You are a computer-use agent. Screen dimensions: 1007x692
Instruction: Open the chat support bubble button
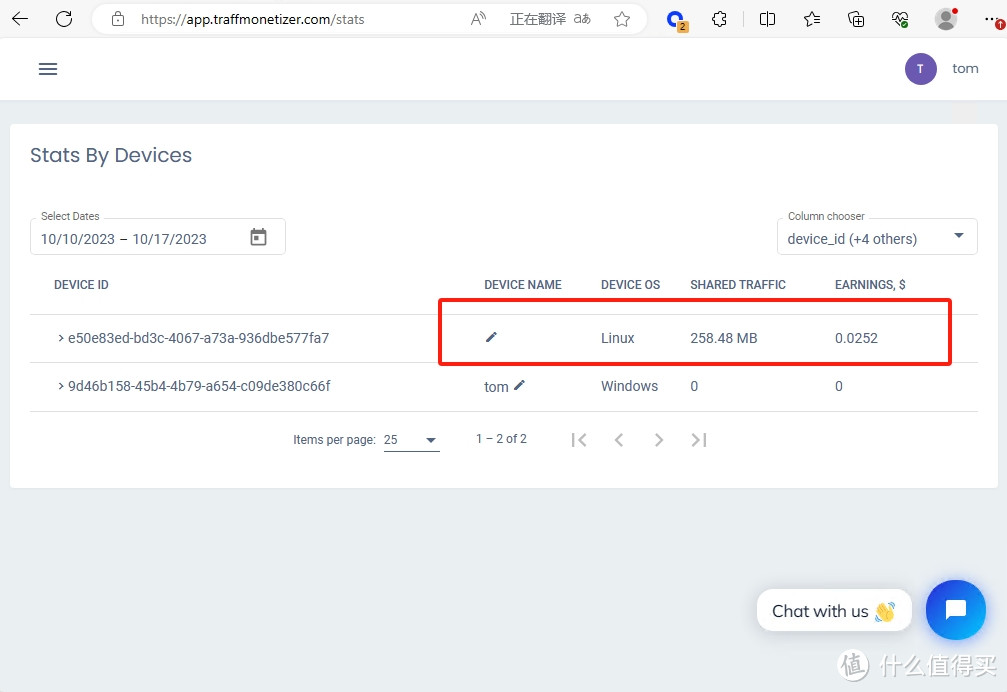955,609
